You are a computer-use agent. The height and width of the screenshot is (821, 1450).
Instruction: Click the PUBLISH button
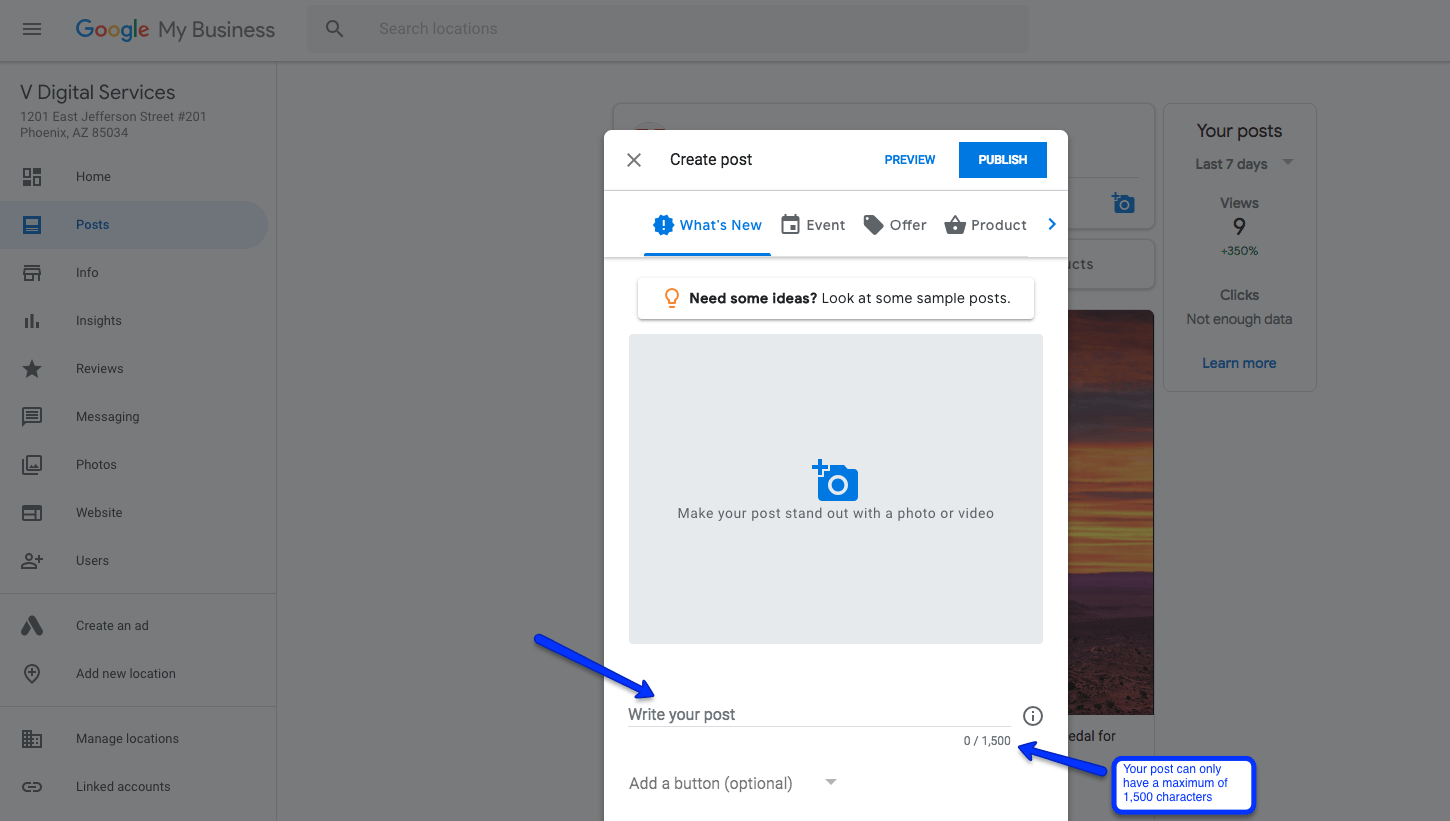pyautogui.click(x=1003, y=160)
